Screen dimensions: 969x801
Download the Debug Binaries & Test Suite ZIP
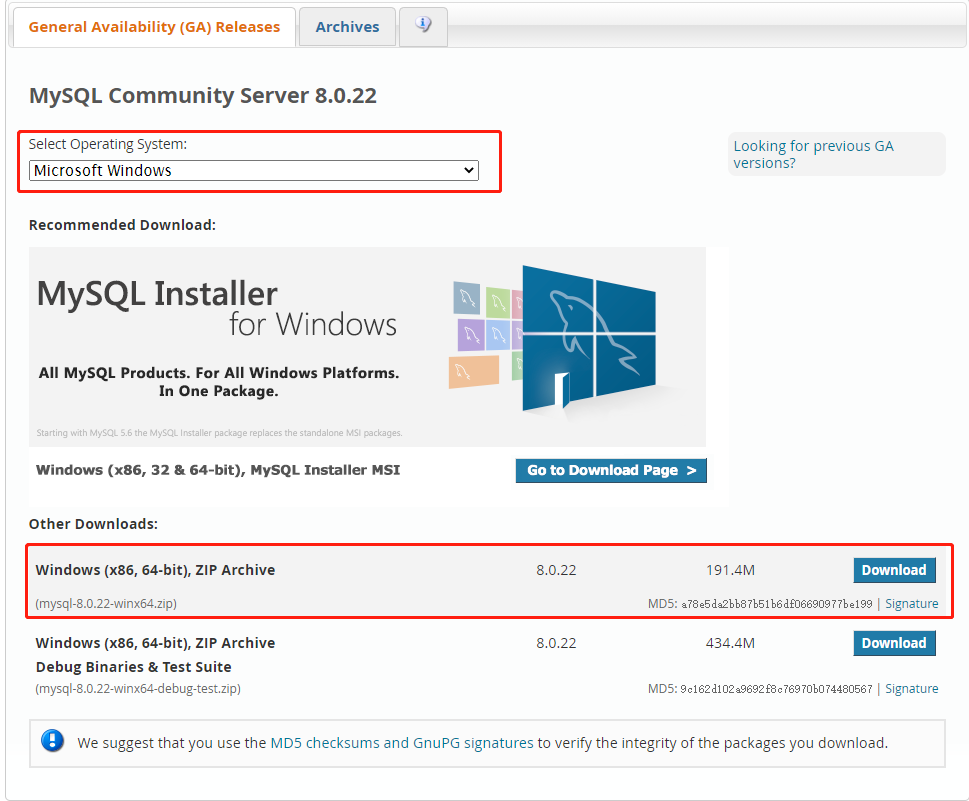894,643
